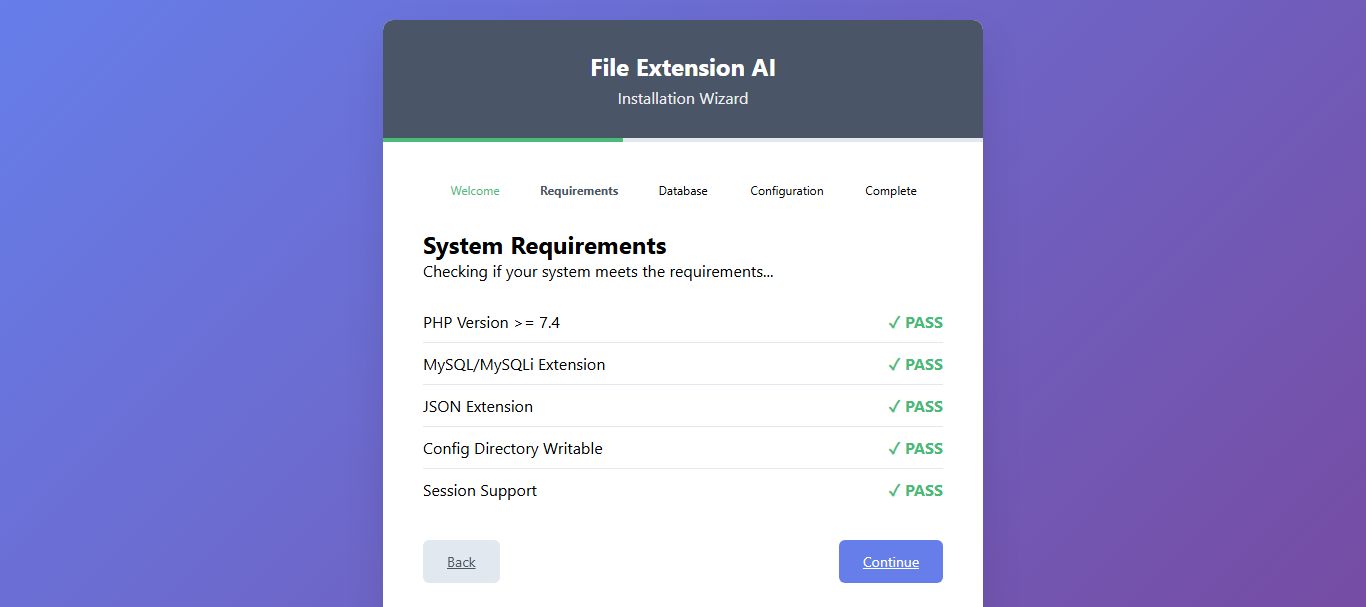Screen dimensions: 1366x607
Task: Click the Session Support requirement label
Action: [480, 491]
